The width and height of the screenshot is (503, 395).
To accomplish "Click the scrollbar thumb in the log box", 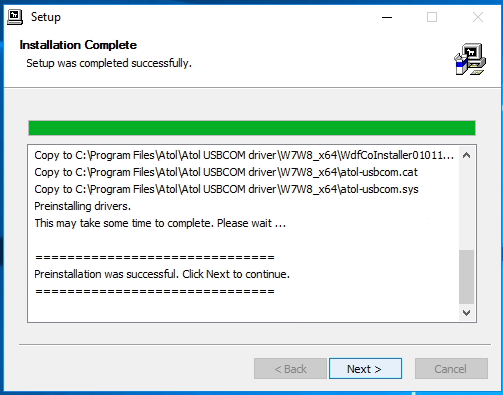I will pos(466,277).
